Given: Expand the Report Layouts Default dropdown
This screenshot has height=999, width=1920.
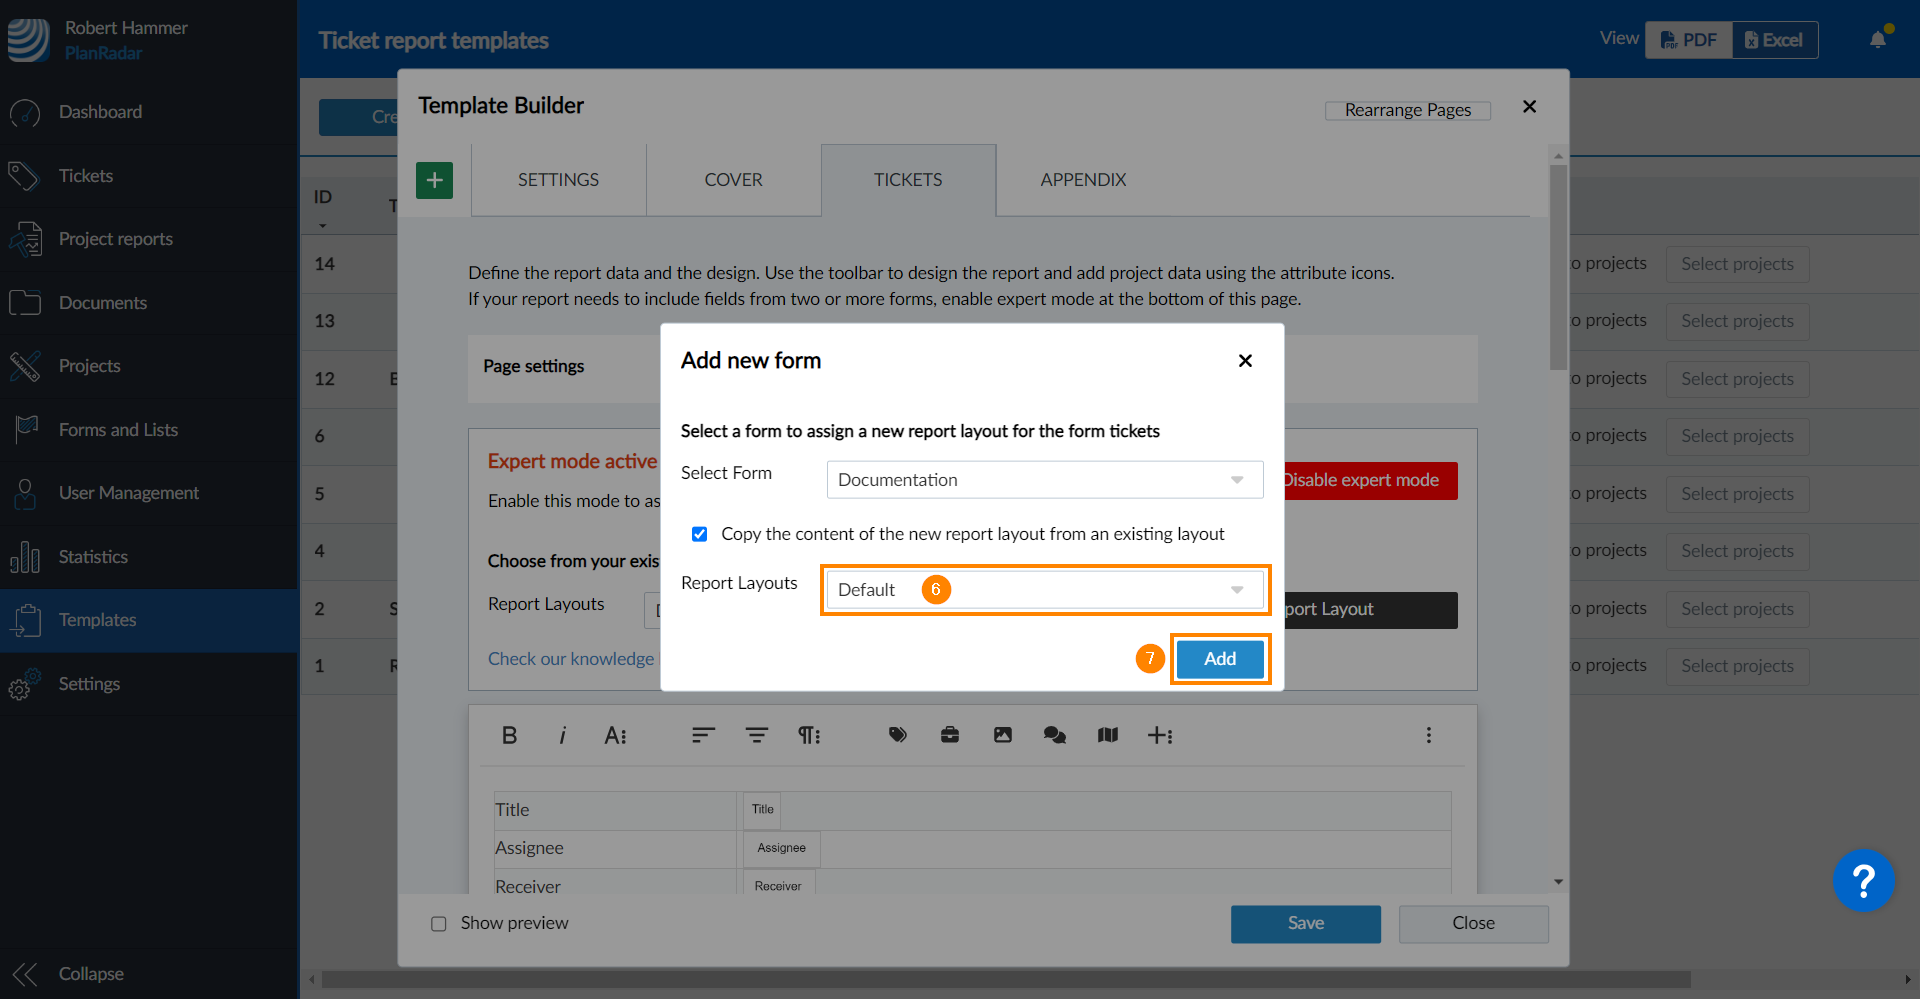Looking at the screenshot, I should [1044, 590].
